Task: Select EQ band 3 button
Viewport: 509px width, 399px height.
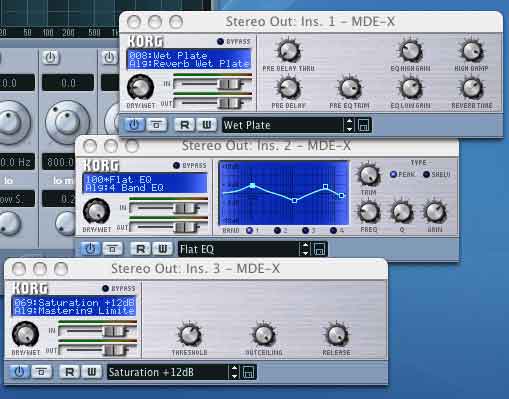Action: [305, 230]
